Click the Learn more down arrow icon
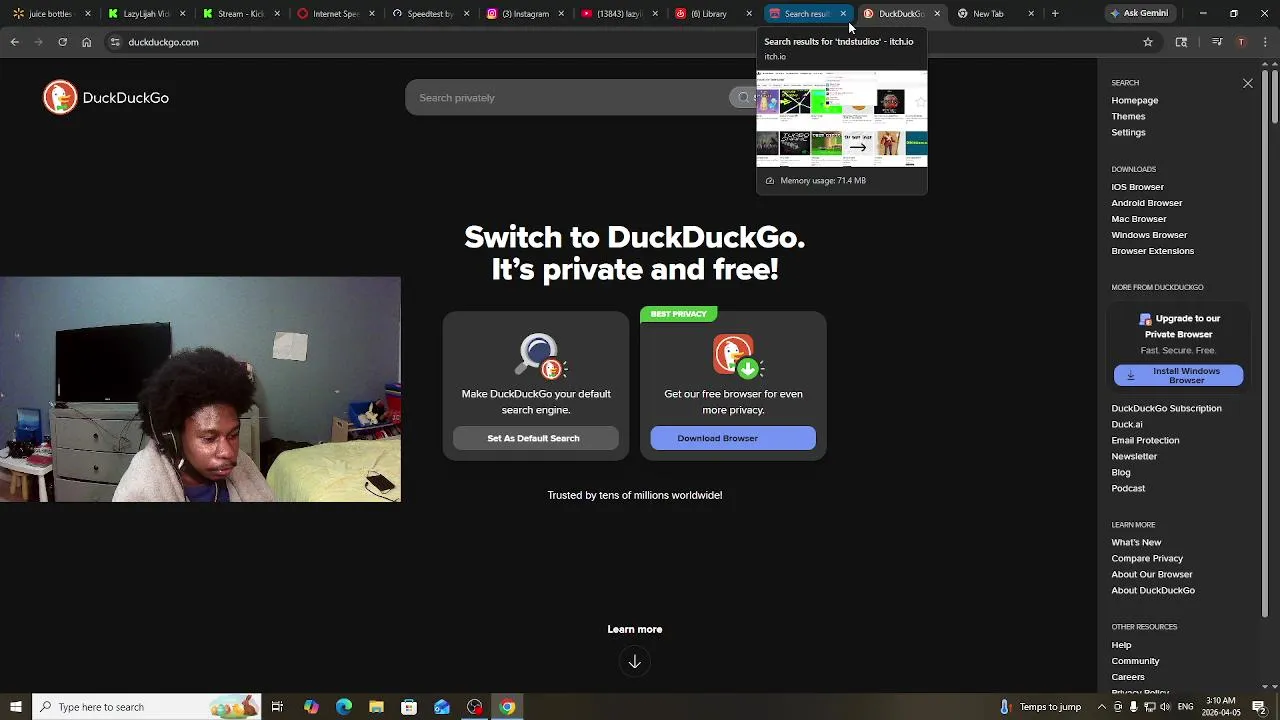Screen dimensions: 1280x720 (634, 661)
